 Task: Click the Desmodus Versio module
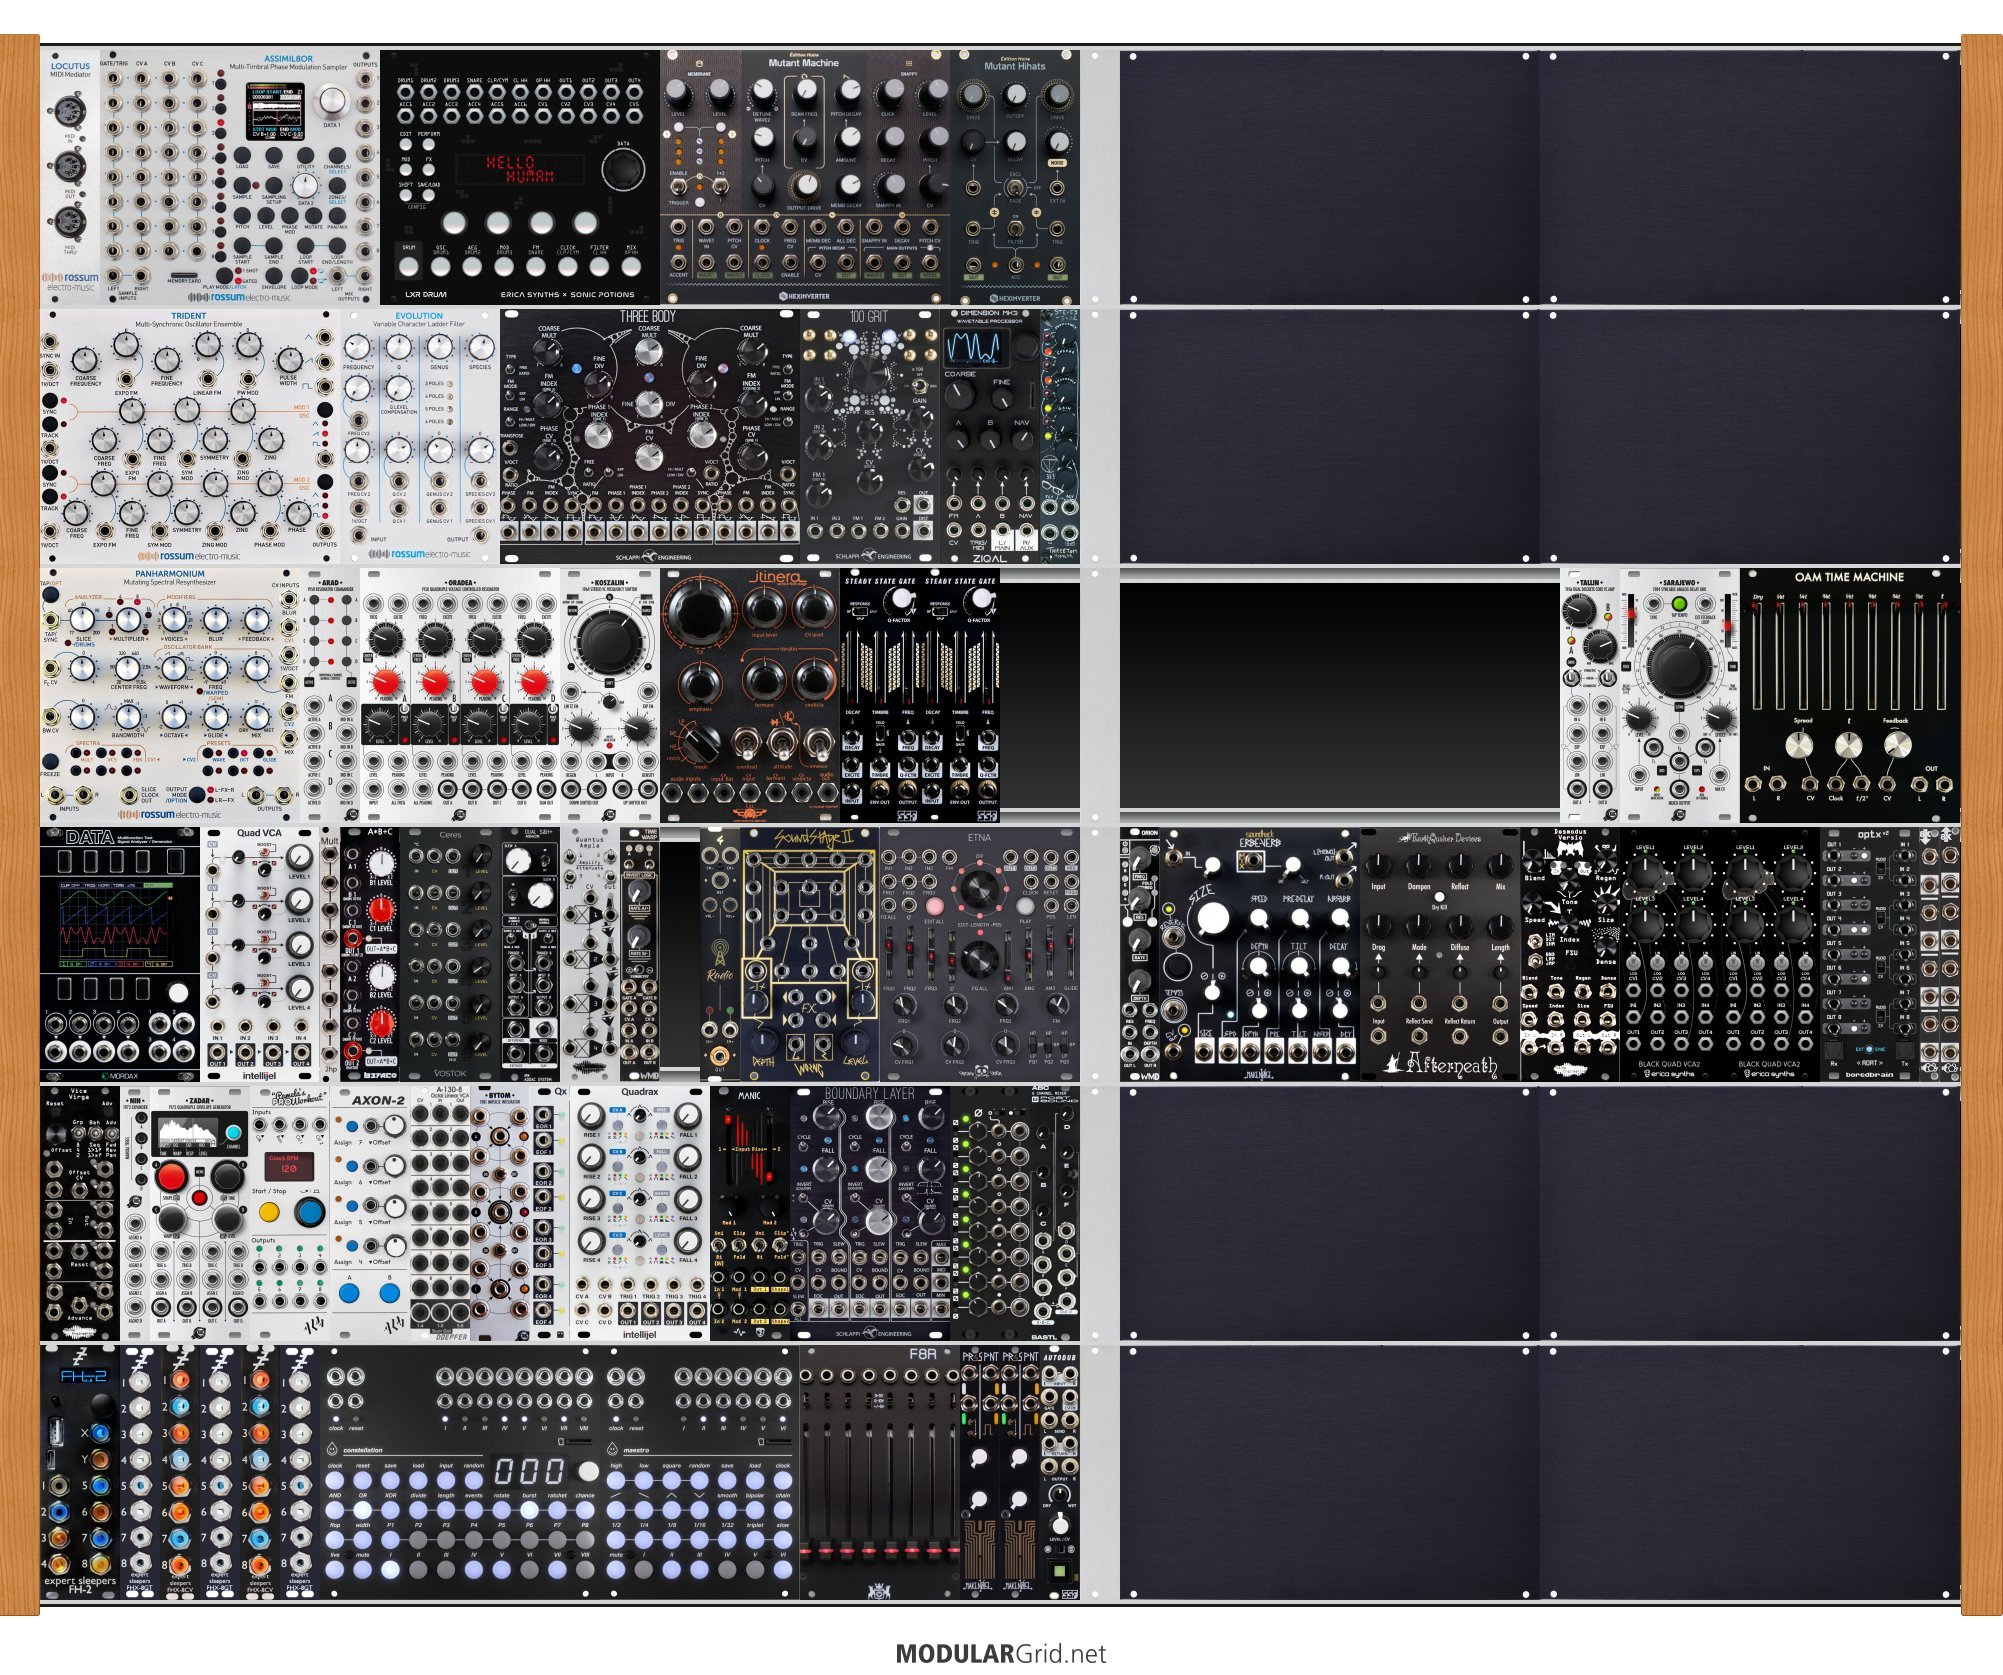(x=1570, y=955)
